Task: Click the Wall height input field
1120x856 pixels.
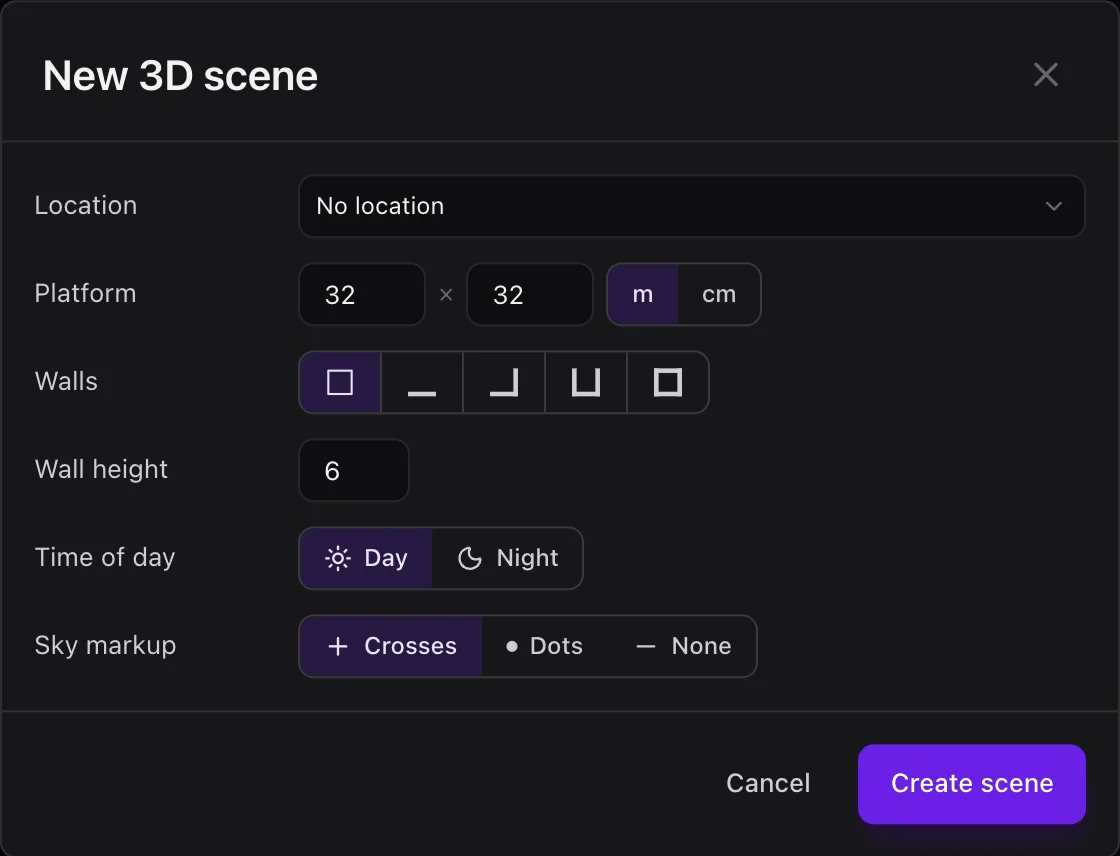Action: [354, 470]
